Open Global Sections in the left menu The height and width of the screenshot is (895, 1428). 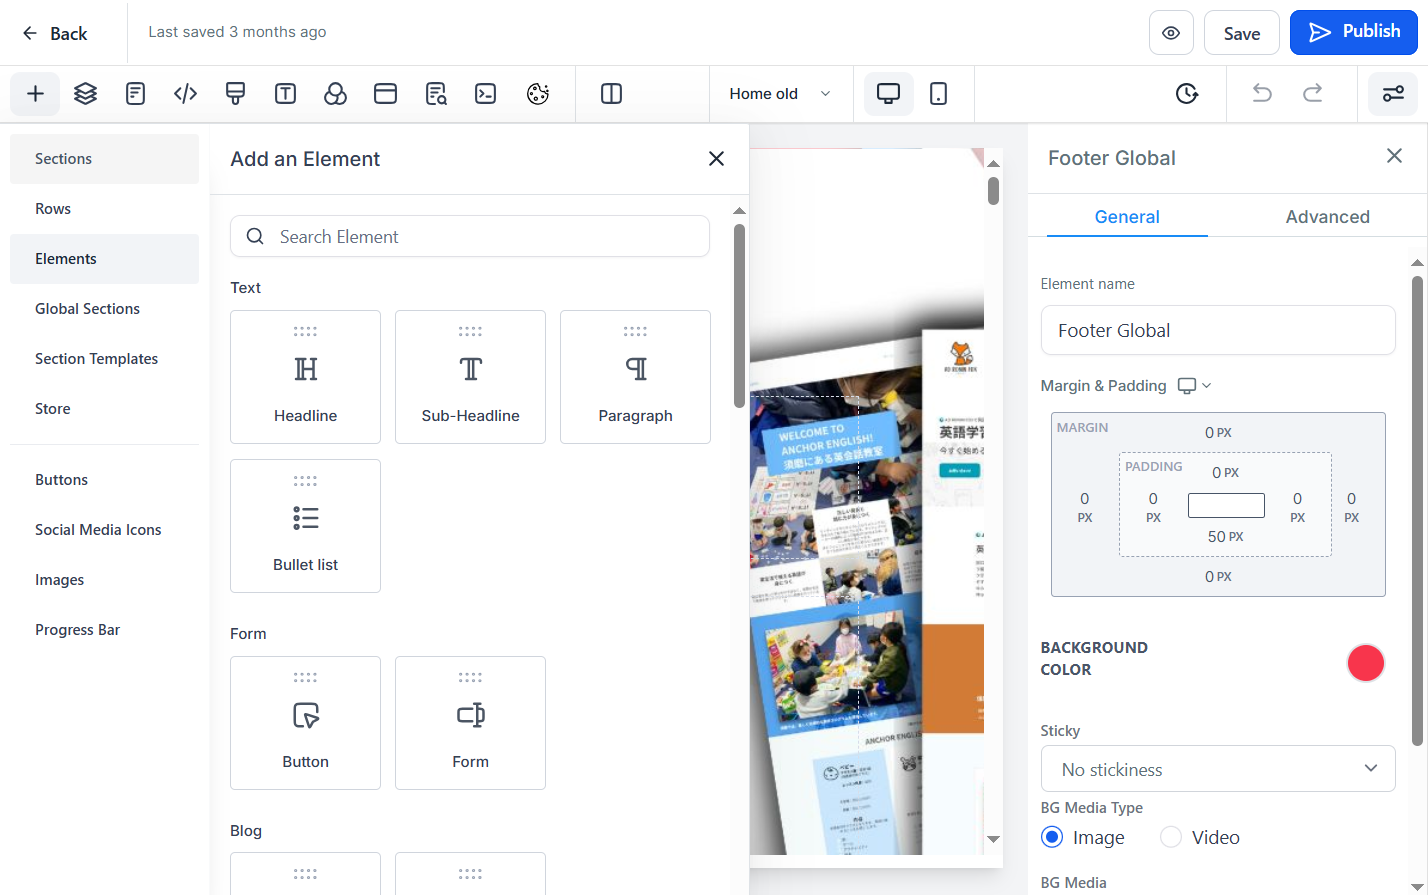click(104, 309)
